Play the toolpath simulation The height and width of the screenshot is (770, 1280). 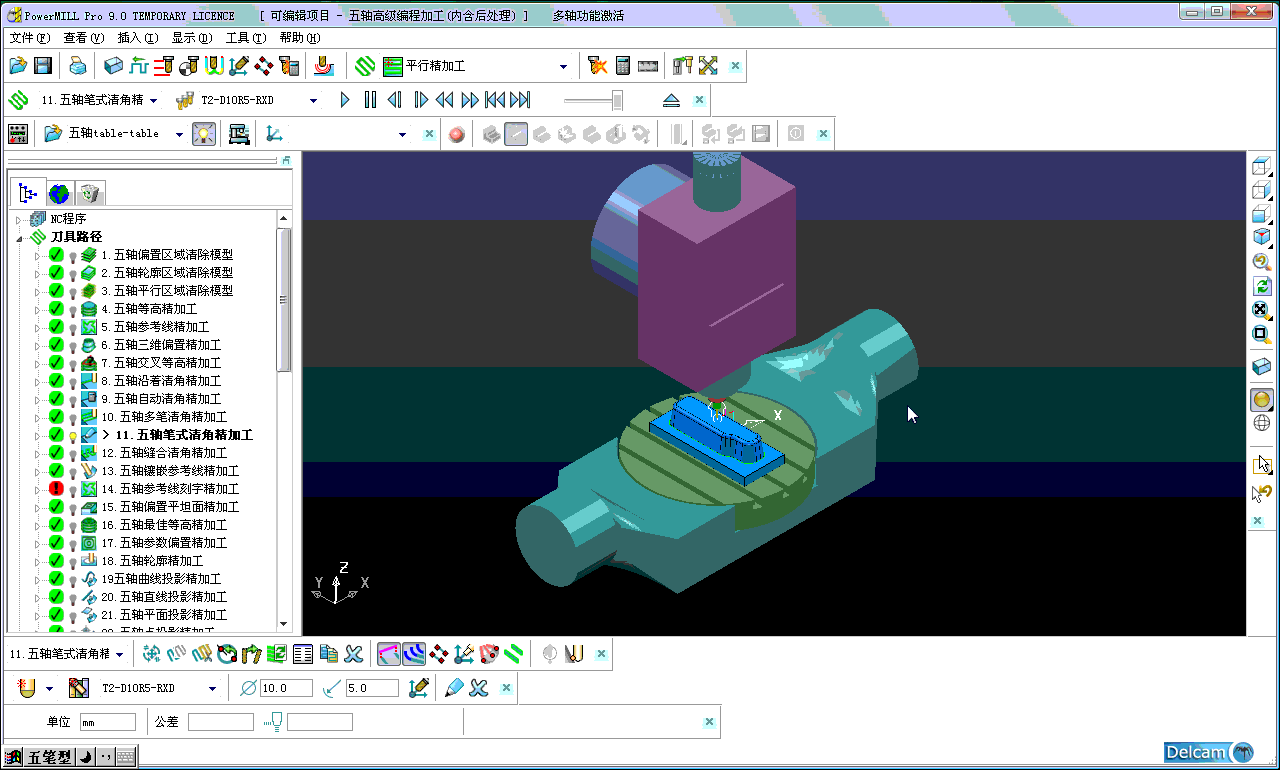(345, 100)
